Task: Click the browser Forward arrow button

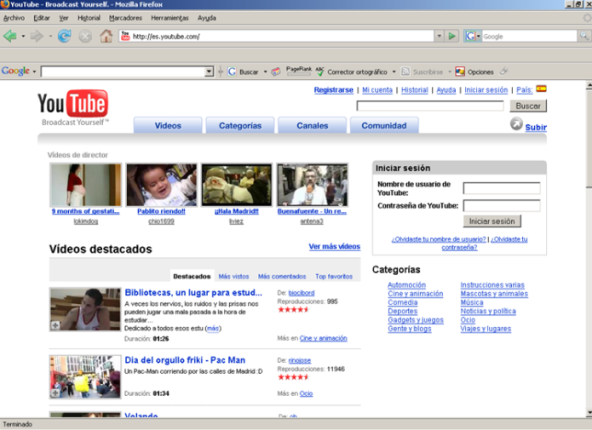Action: (x=37, y=36)
